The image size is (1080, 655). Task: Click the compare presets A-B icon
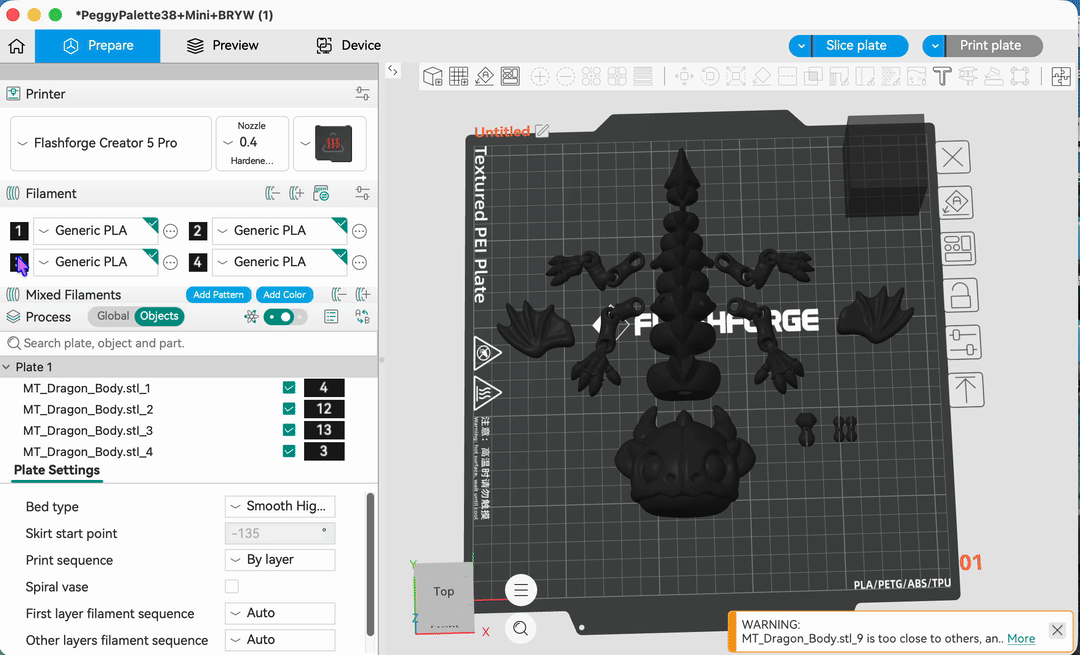click(362, 317)
